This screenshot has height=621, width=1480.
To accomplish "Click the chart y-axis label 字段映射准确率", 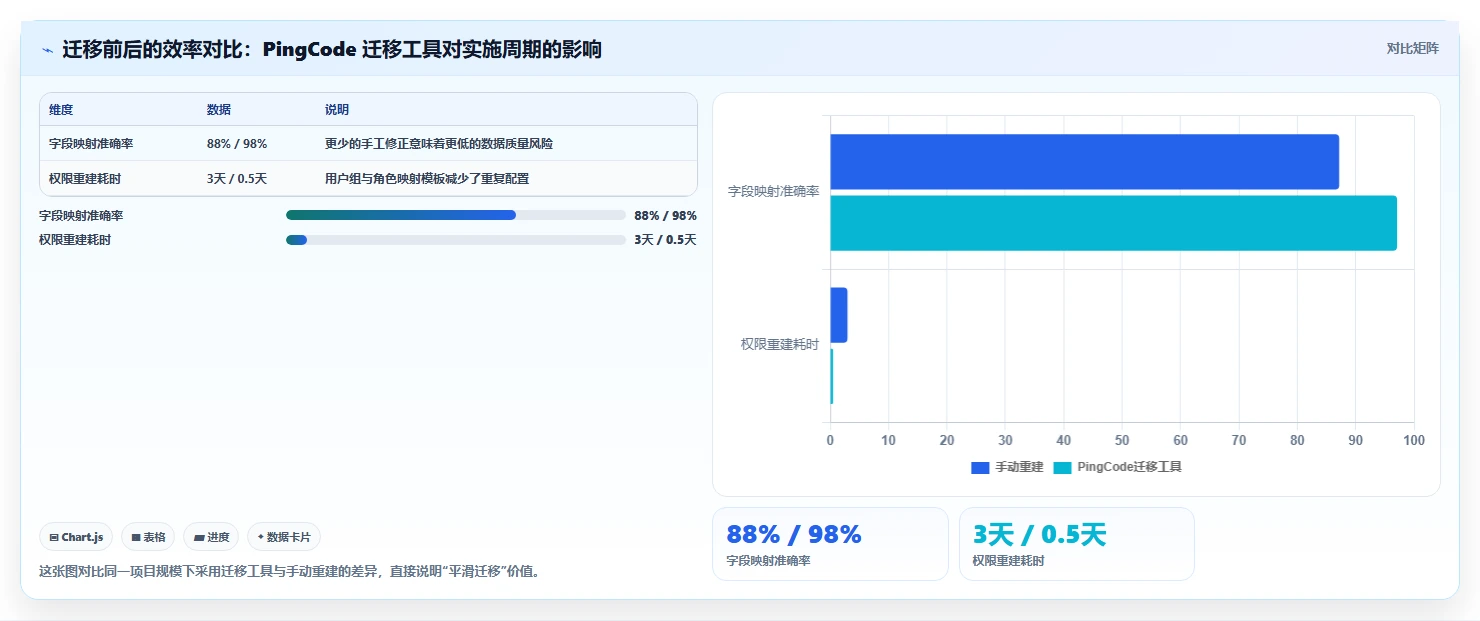I will [773, 191].
